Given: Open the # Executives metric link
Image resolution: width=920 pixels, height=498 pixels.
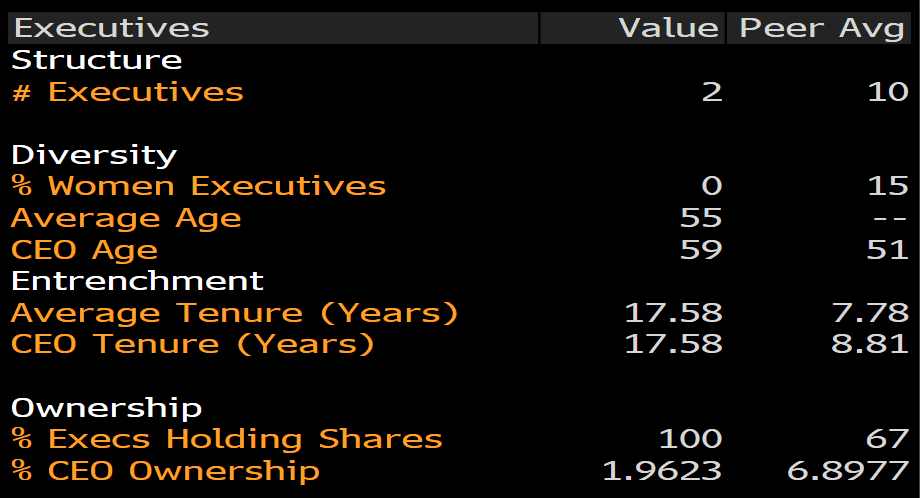Looking at the screenshot, I should click(127, 92).
